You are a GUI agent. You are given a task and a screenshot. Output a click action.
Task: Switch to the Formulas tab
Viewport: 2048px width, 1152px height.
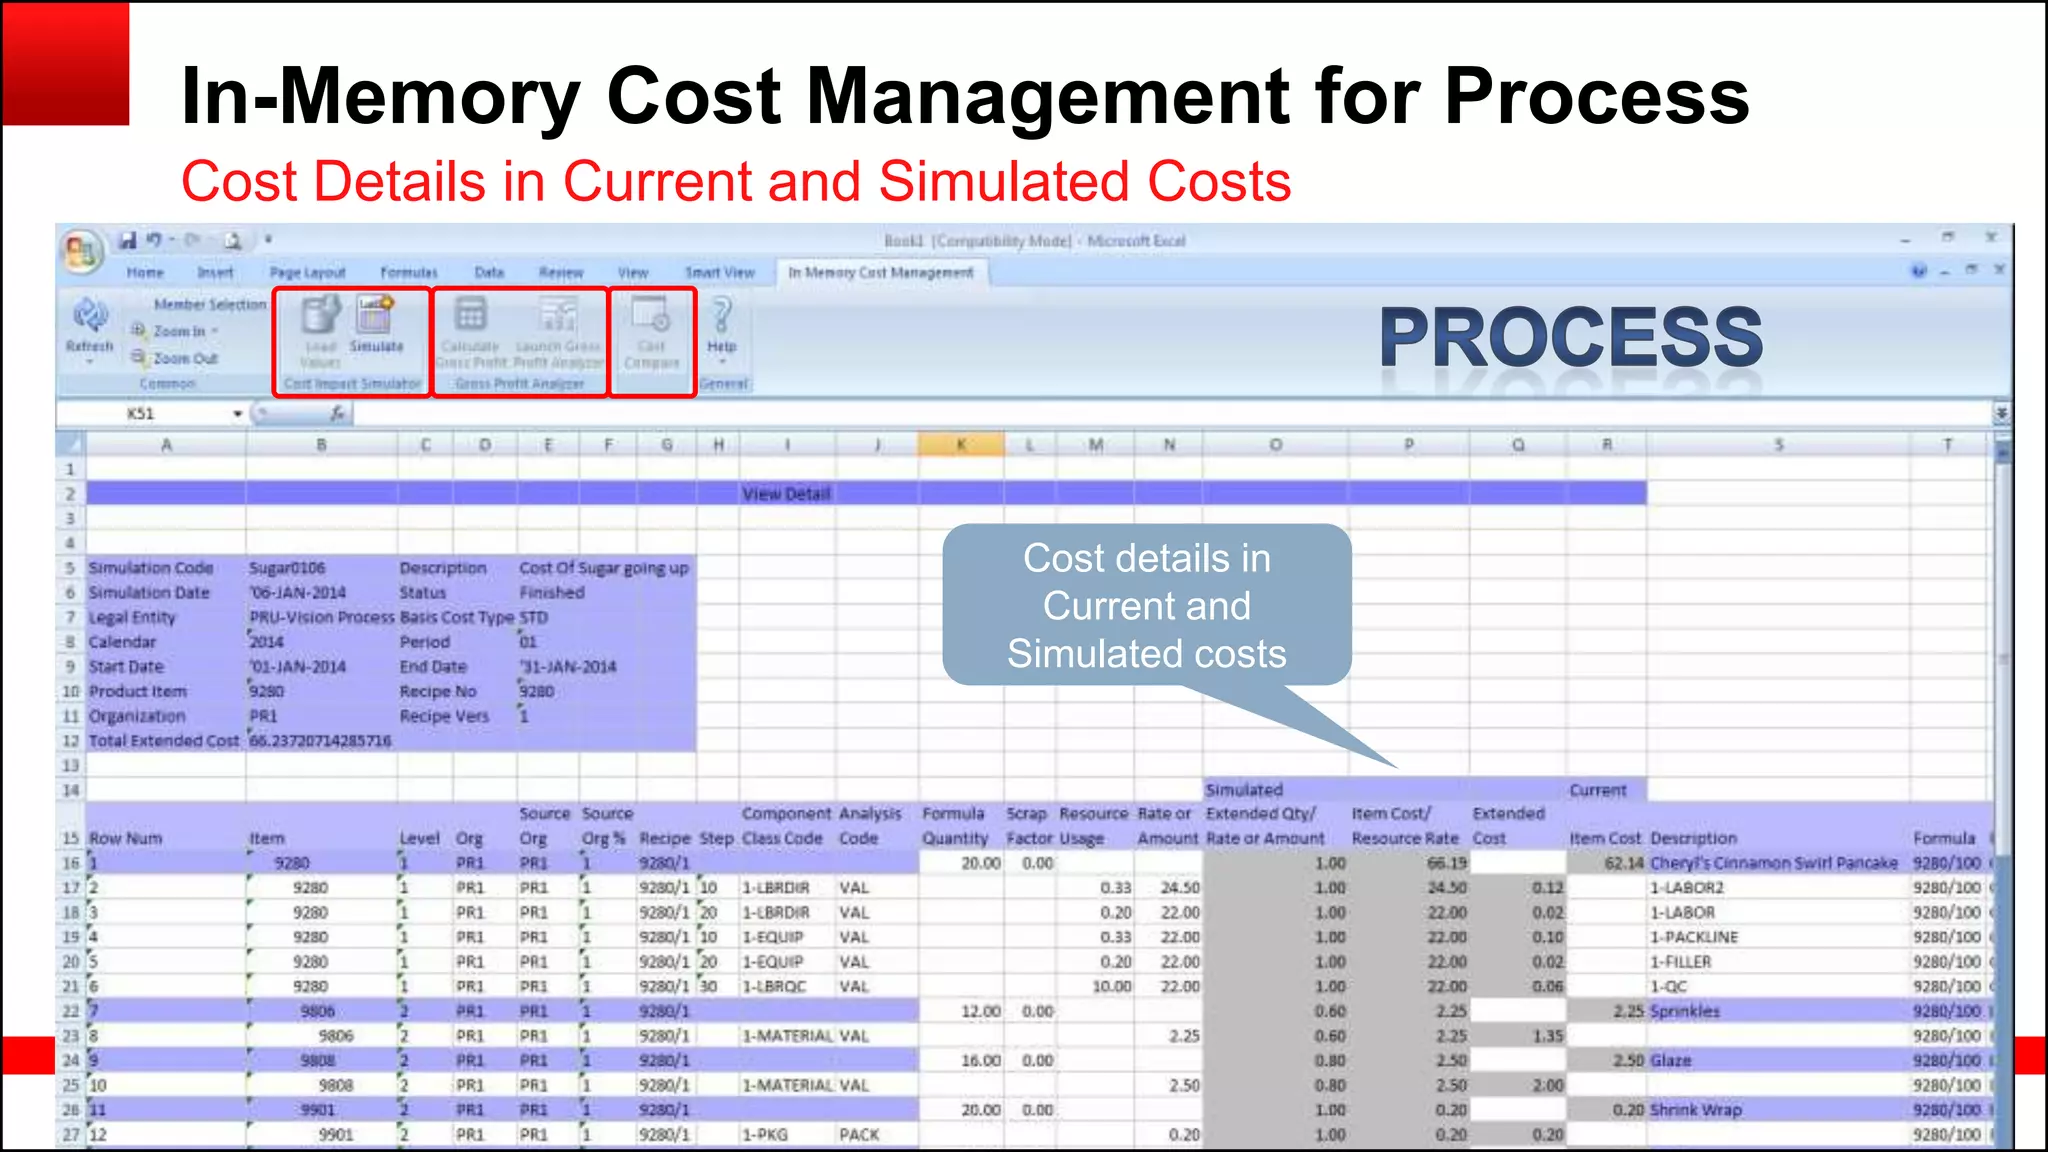coord(409,272)
